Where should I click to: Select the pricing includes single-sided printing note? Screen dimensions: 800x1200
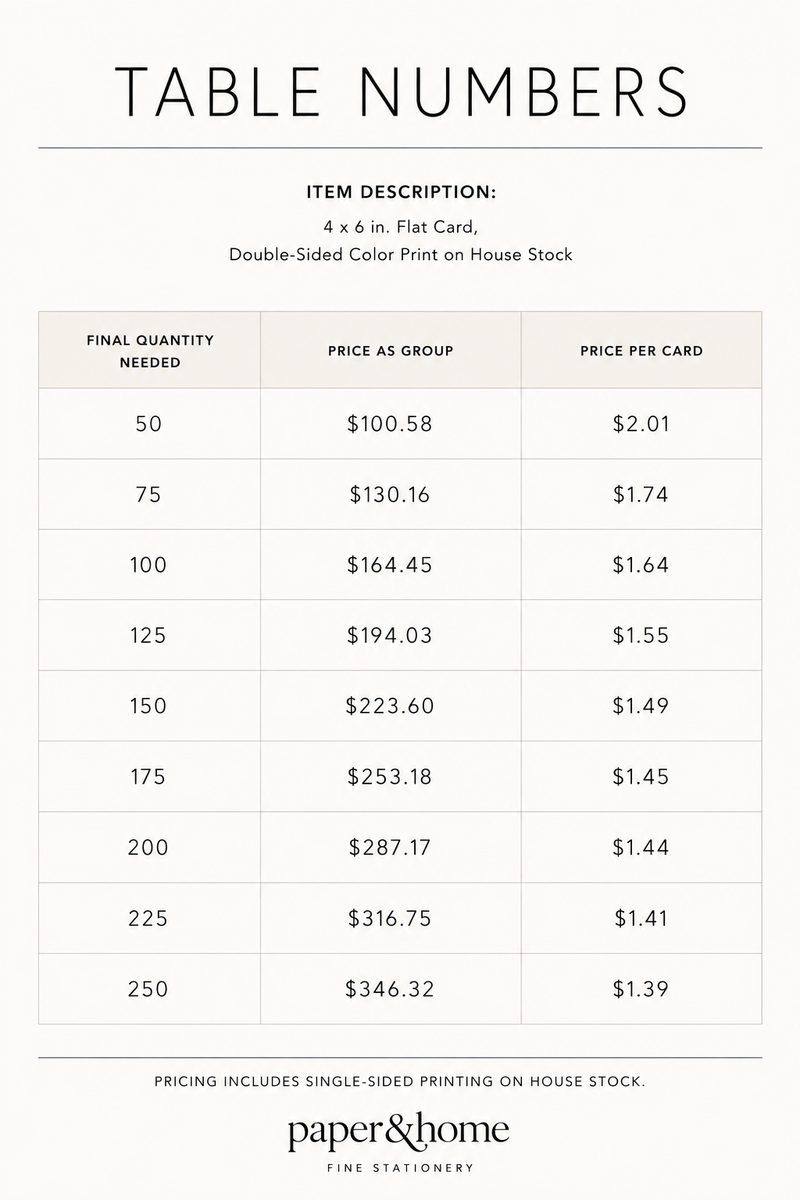pos(400,1081)
